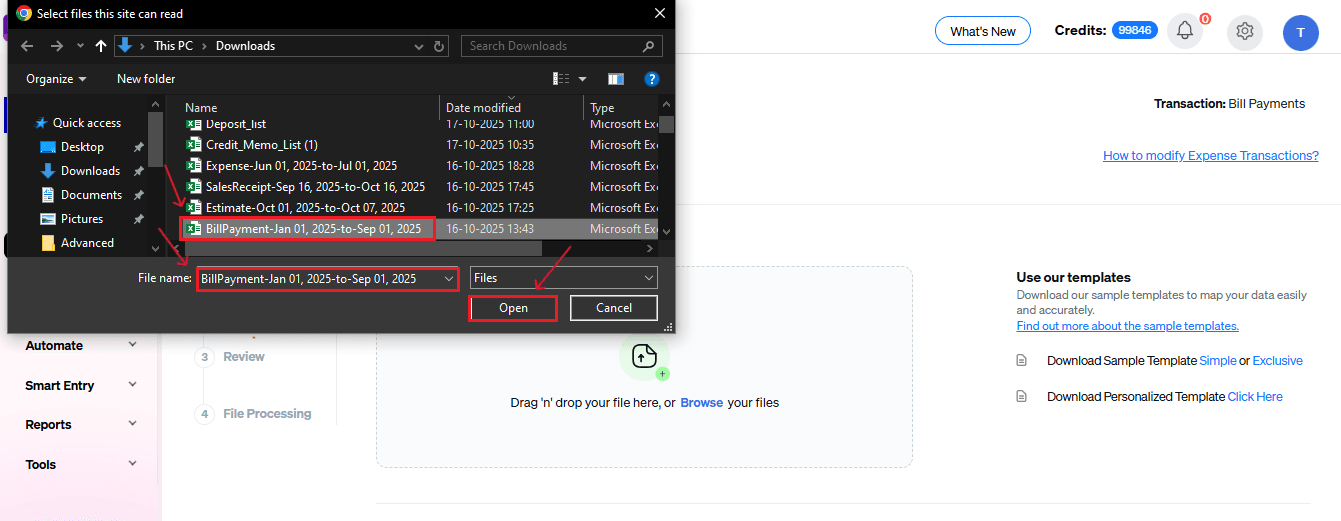Screen dimensions: 1341x521
Task: Create a New folder
Action: 146,79
